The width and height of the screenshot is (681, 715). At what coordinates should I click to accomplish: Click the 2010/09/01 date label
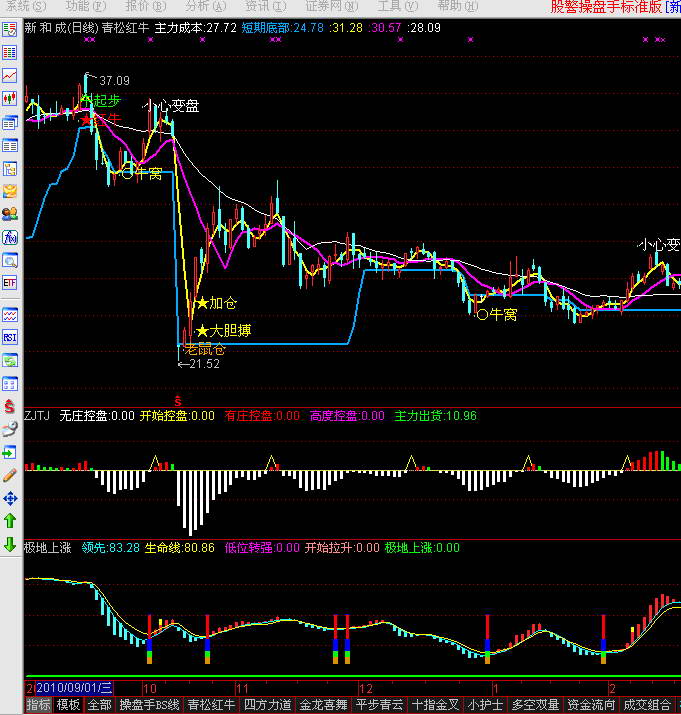(74, 688)
